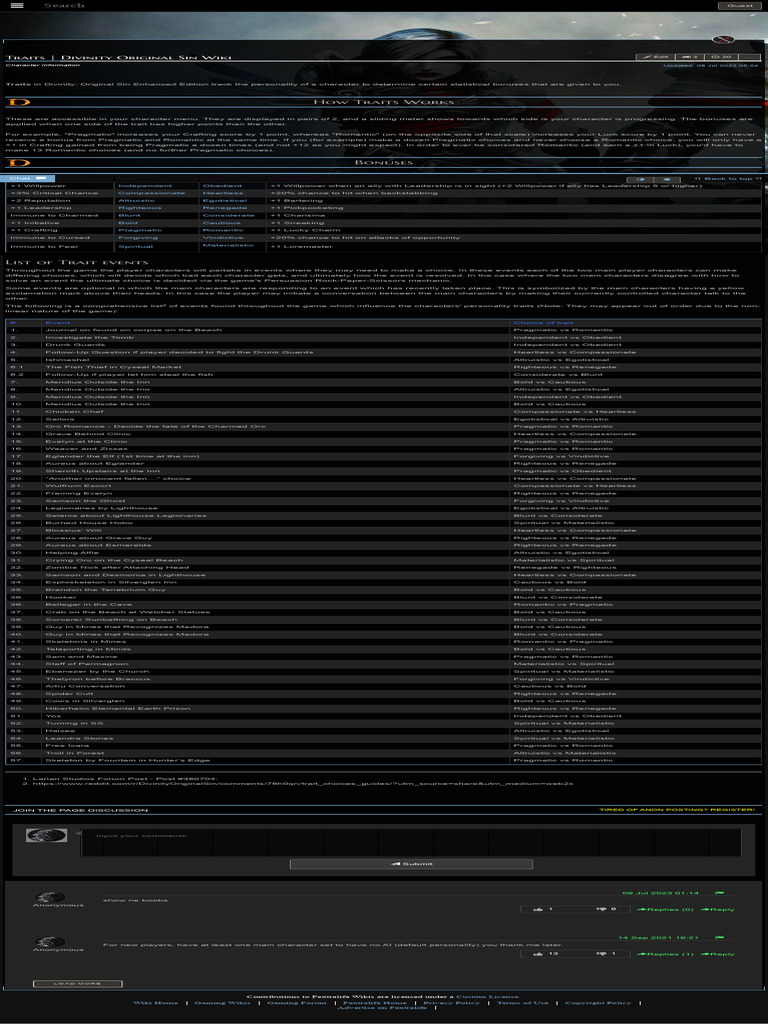Click the avatar beside the comment box

click(46, 835)
